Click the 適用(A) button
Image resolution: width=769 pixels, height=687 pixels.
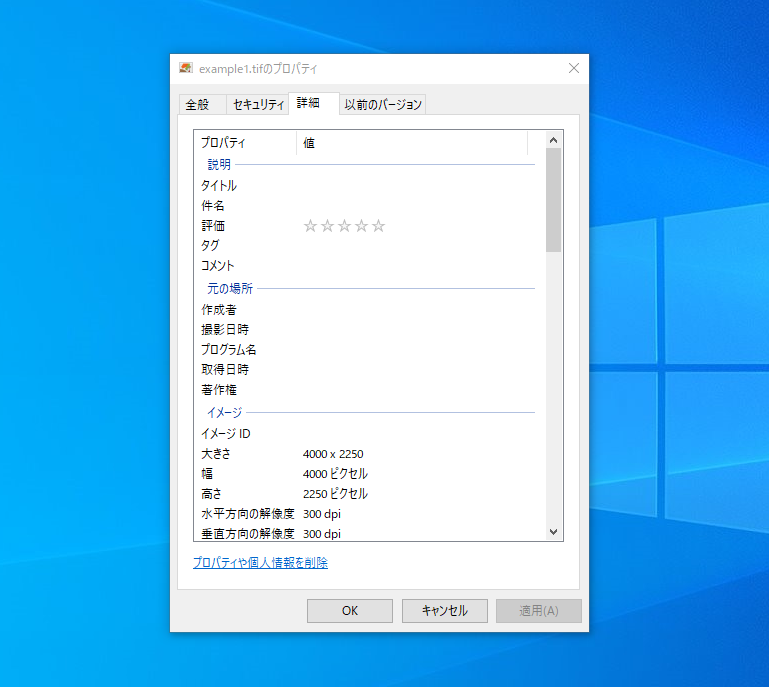tap(539, 611)
